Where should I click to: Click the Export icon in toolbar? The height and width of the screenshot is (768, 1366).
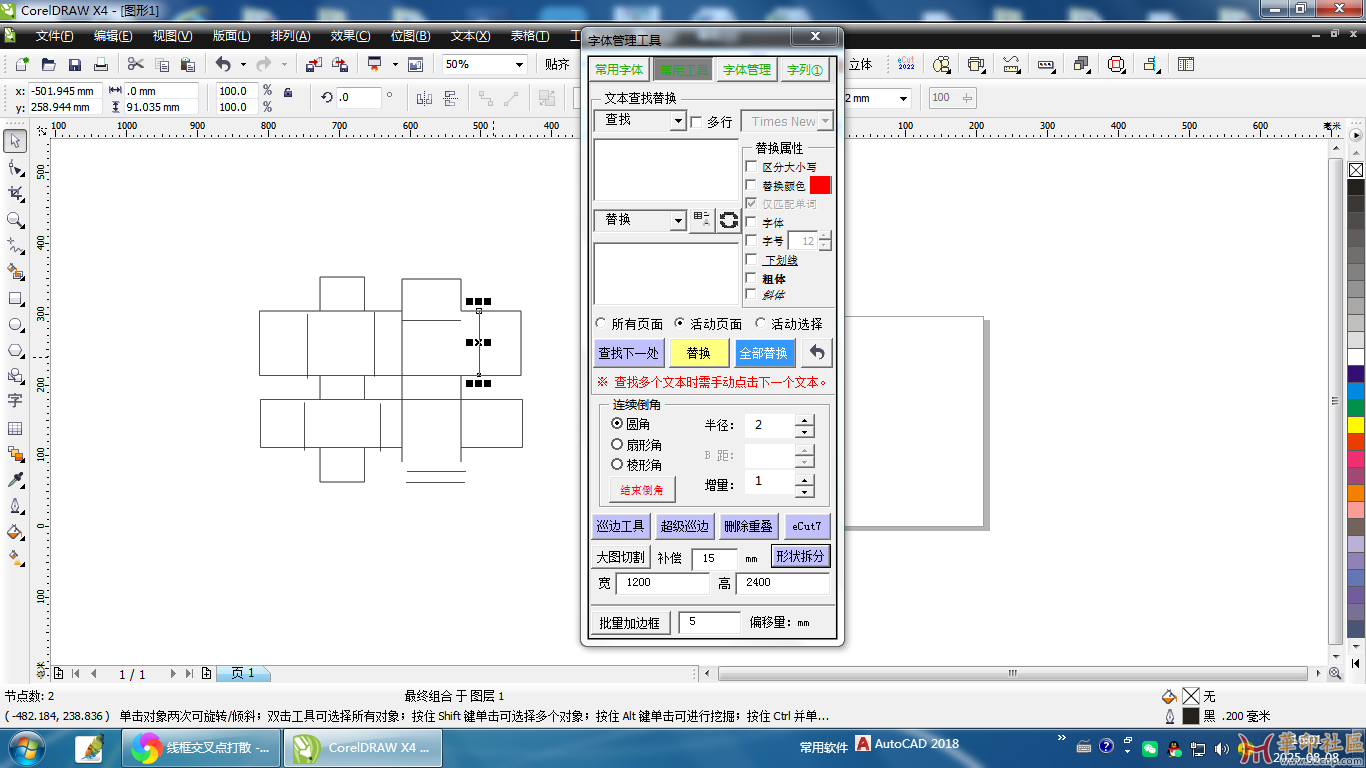[340, 64]
